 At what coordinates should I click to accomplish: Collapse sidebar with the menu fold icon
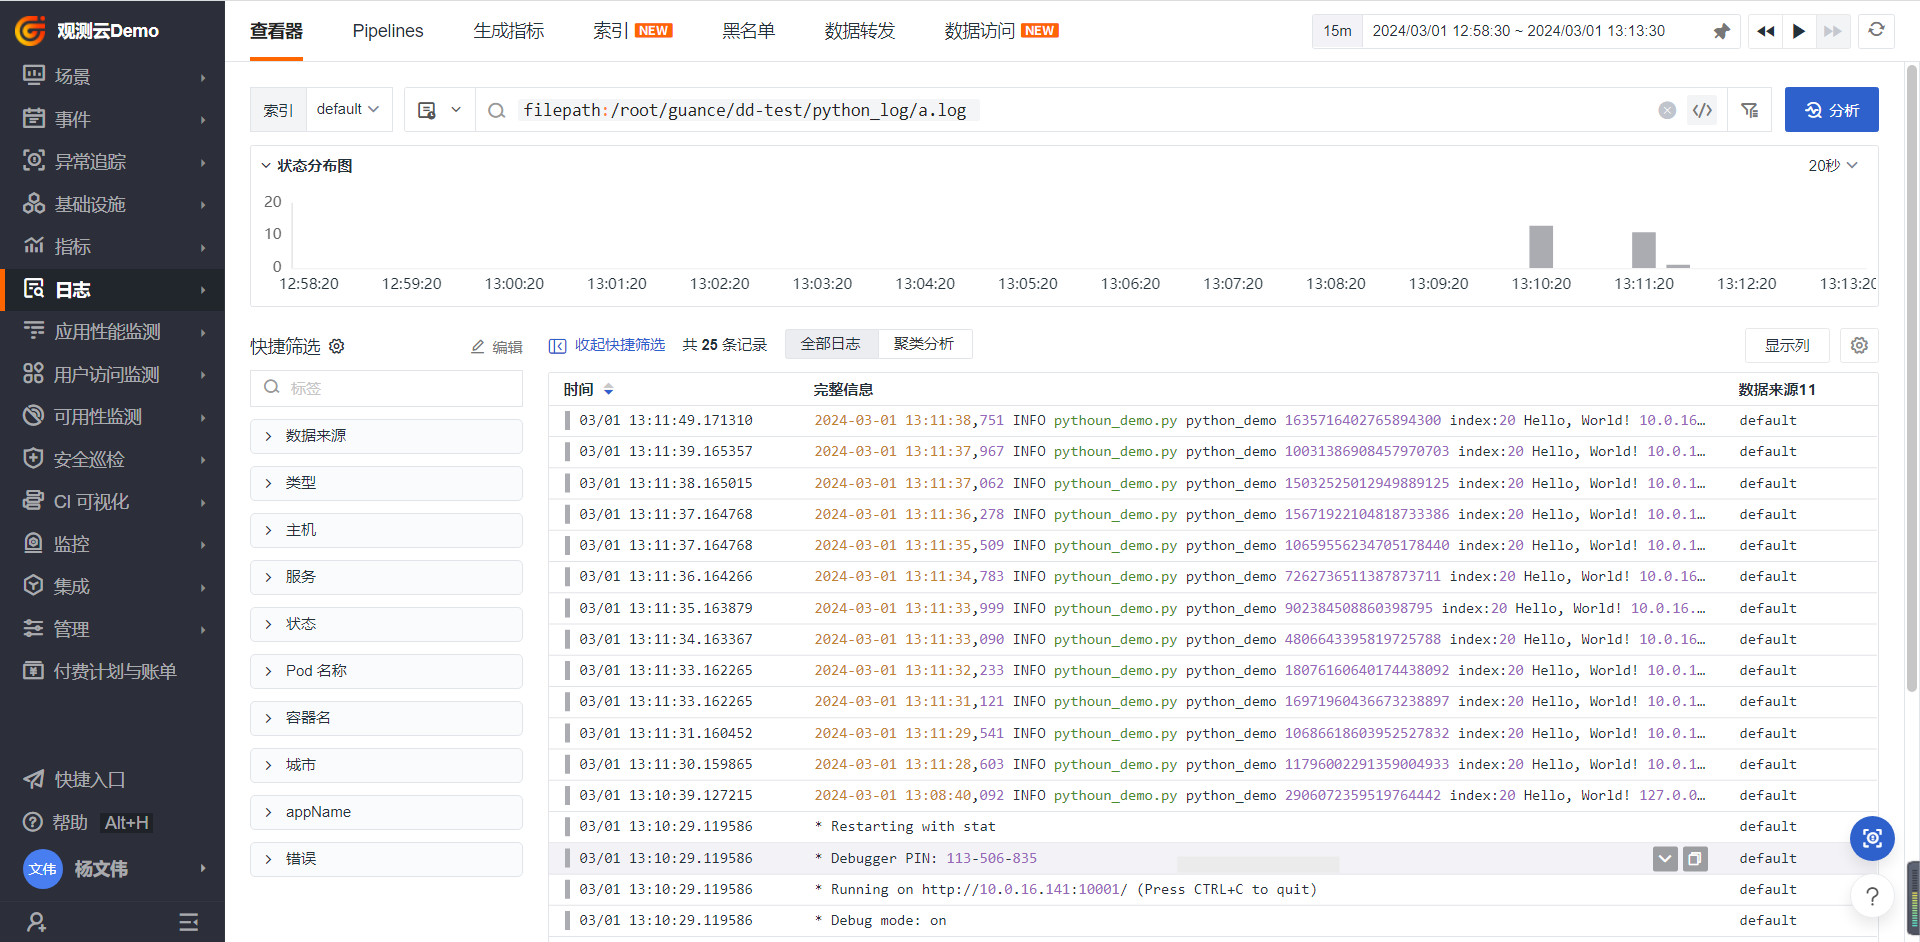click(188, 922)
